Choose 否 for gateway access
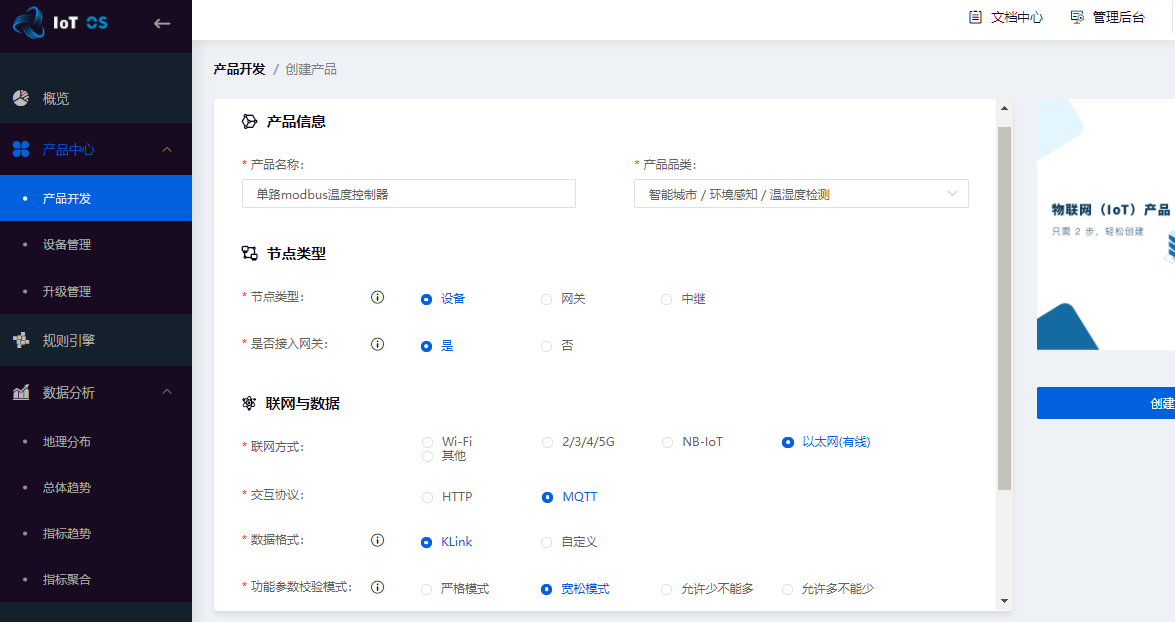Viewport: 1175px width, 622px height. [546, 346]
